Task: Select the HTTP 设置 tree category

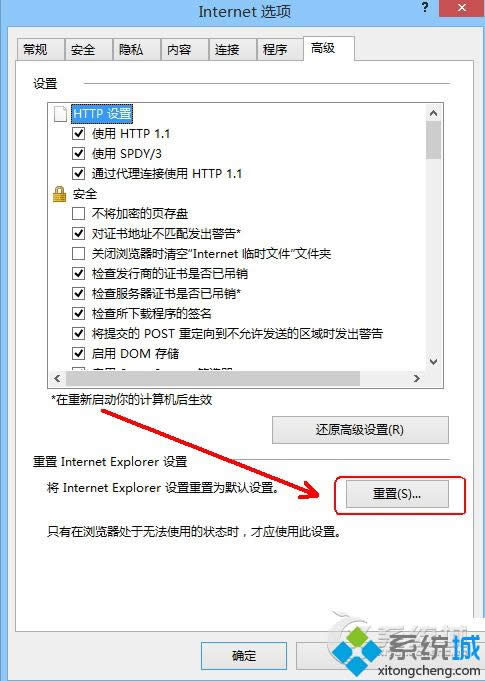Action: click(x=102, y=114)
